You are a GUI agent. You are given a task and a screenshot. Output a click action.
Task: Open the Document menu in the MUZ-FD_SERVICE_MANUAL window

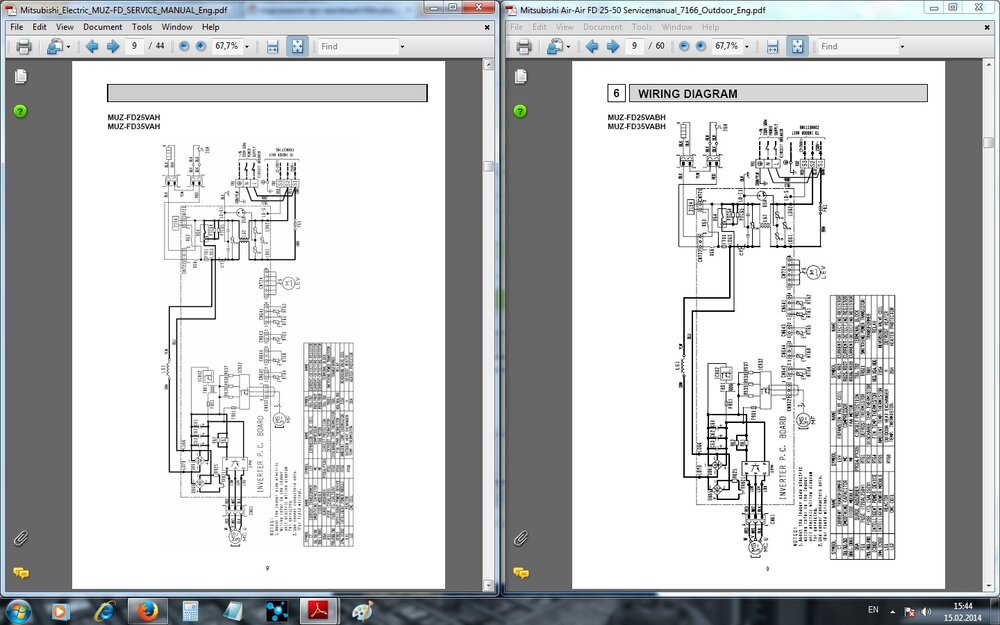tap(102, 27)
